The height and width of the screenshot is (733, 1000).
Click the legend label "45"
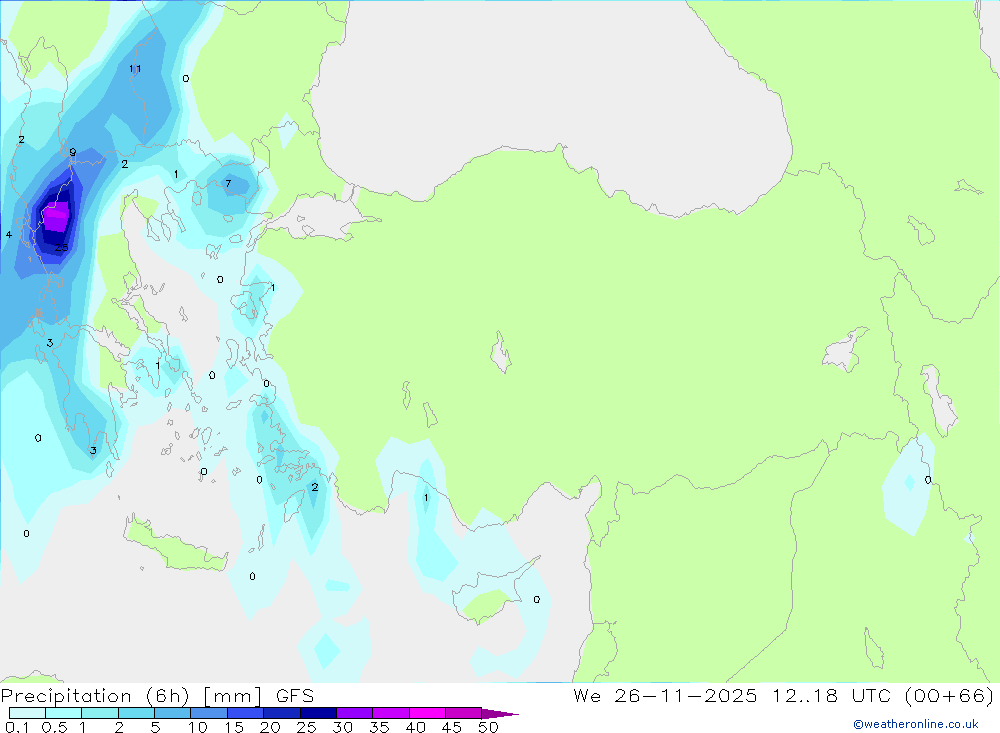point(452,727)
